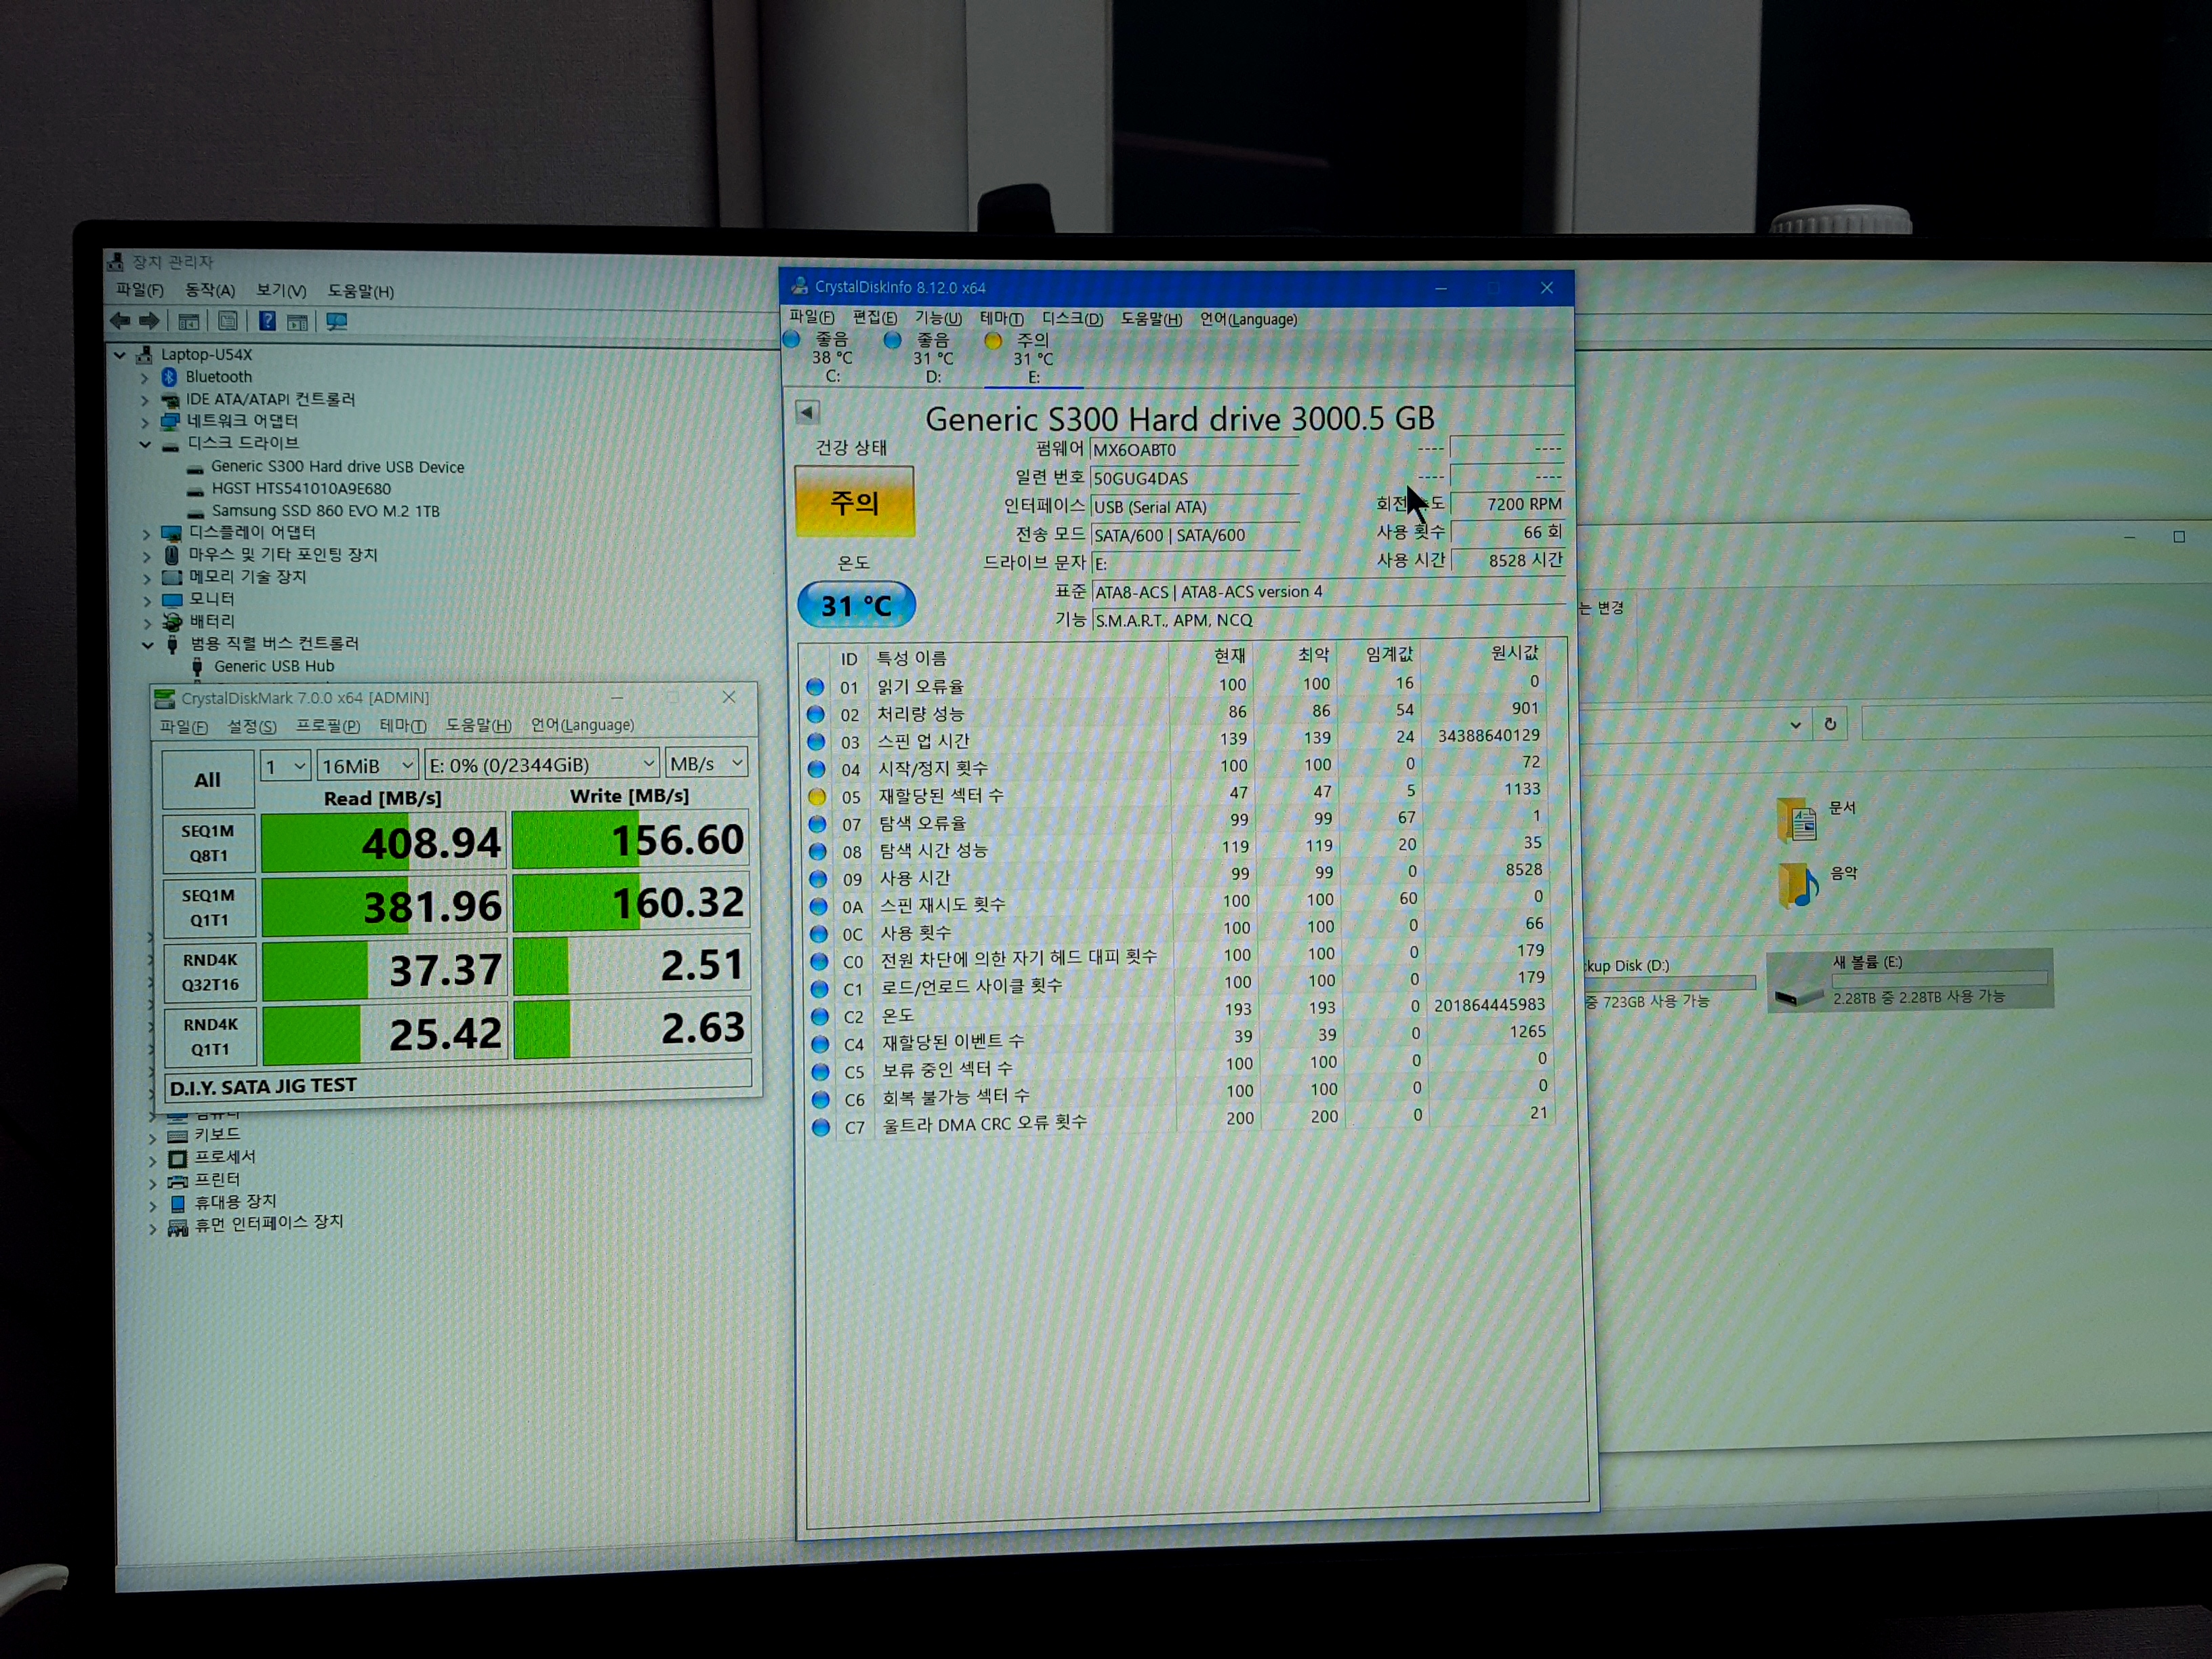The height and width of the screenshot is (1659, 2212).
Task: Click the All button in CrystalDiskMark
Action: coord(208,780)
